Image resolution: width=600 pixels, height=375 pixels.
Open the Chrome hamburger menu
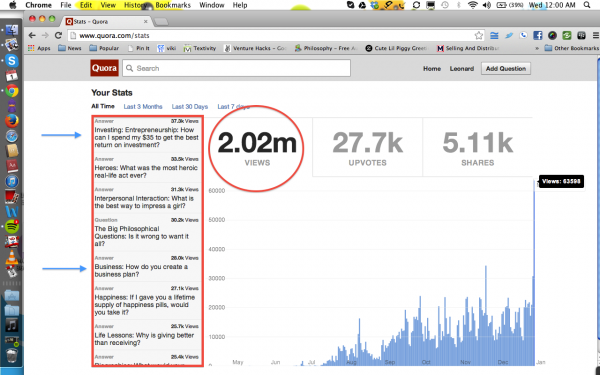tap(595, 36)
